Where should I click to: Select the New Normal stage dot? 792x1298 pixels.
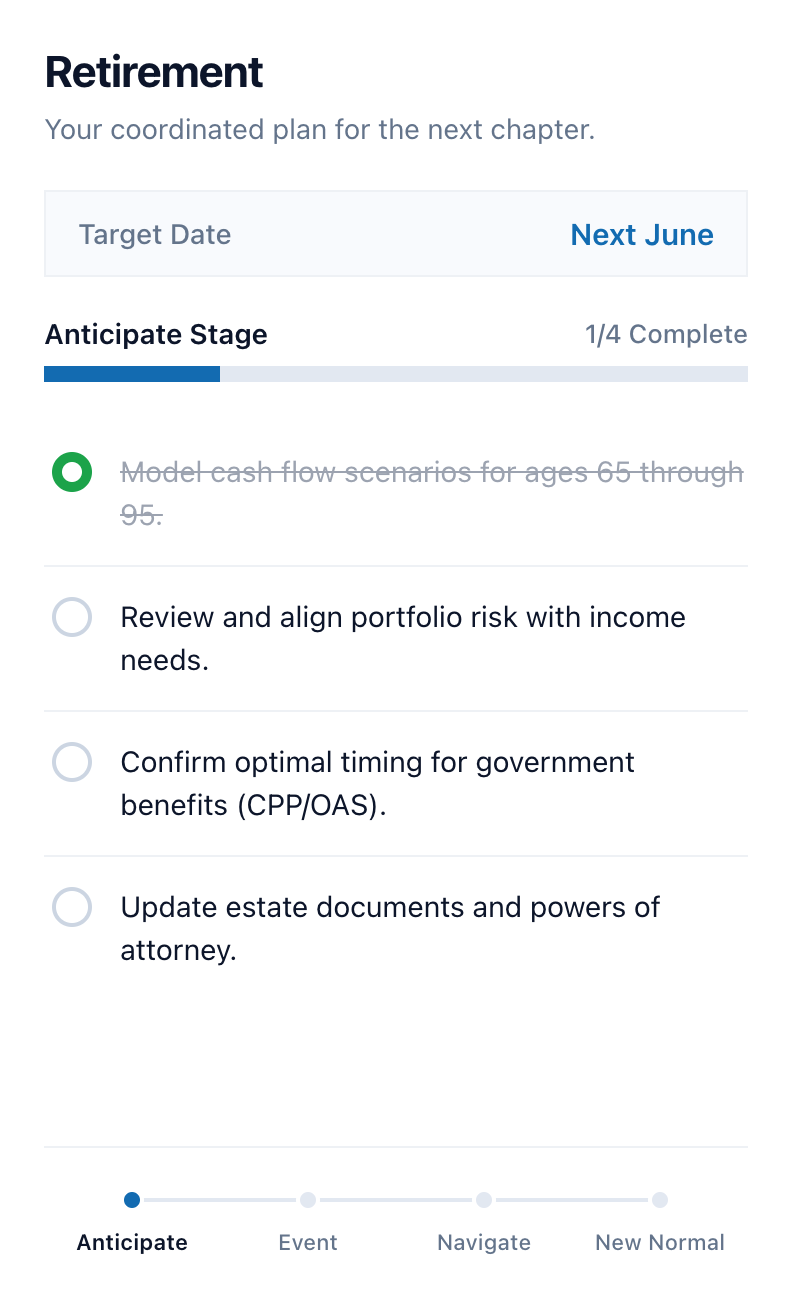pyautogui.click(x=660, y=1200)
